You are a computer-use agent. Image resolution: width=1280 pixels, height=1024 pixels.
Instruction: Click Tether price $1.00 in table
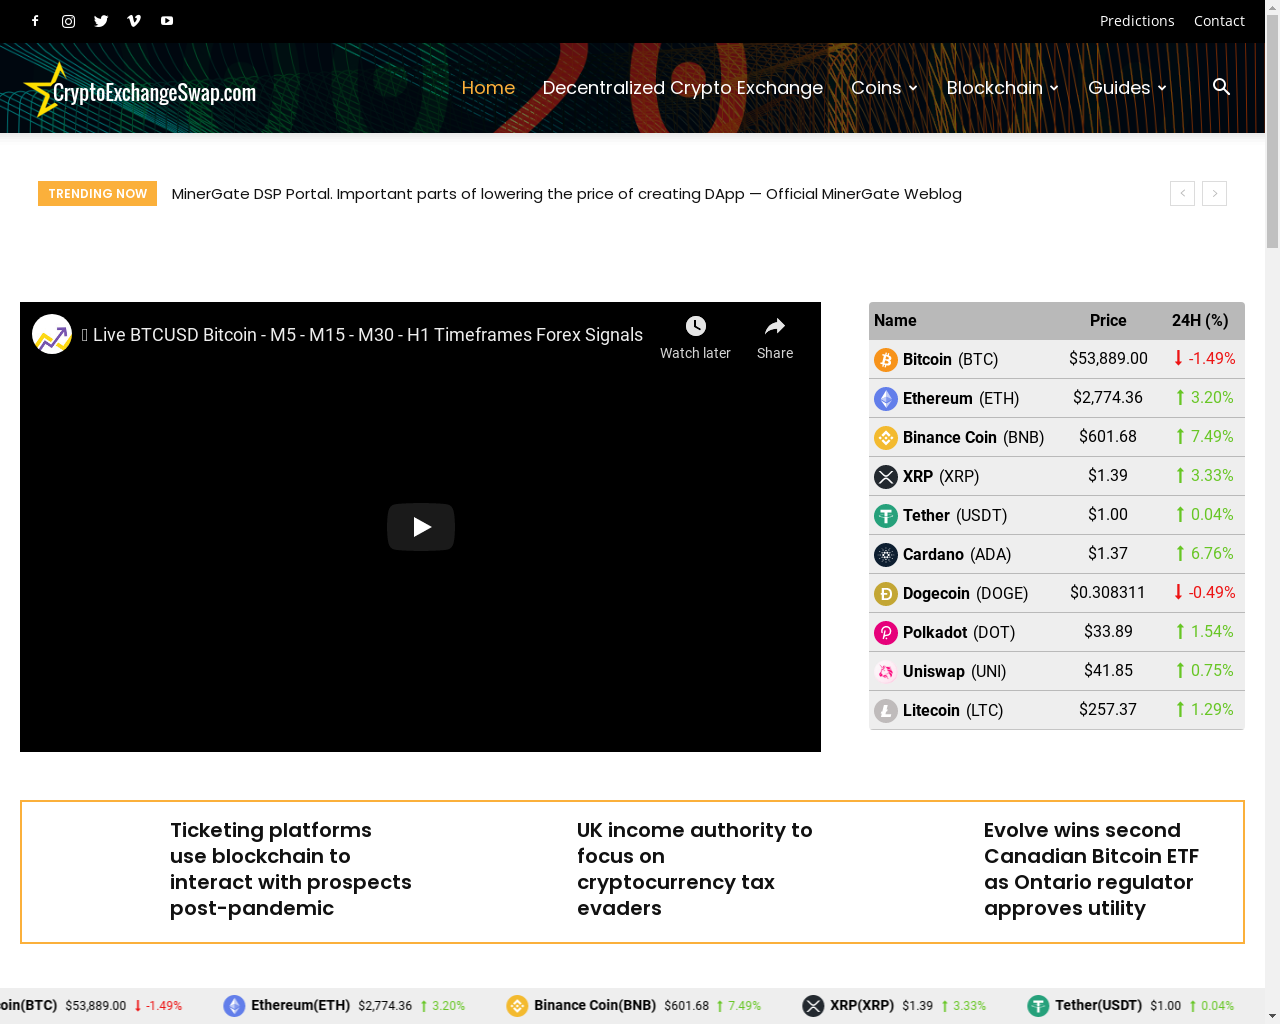(x=1108, y=514)
